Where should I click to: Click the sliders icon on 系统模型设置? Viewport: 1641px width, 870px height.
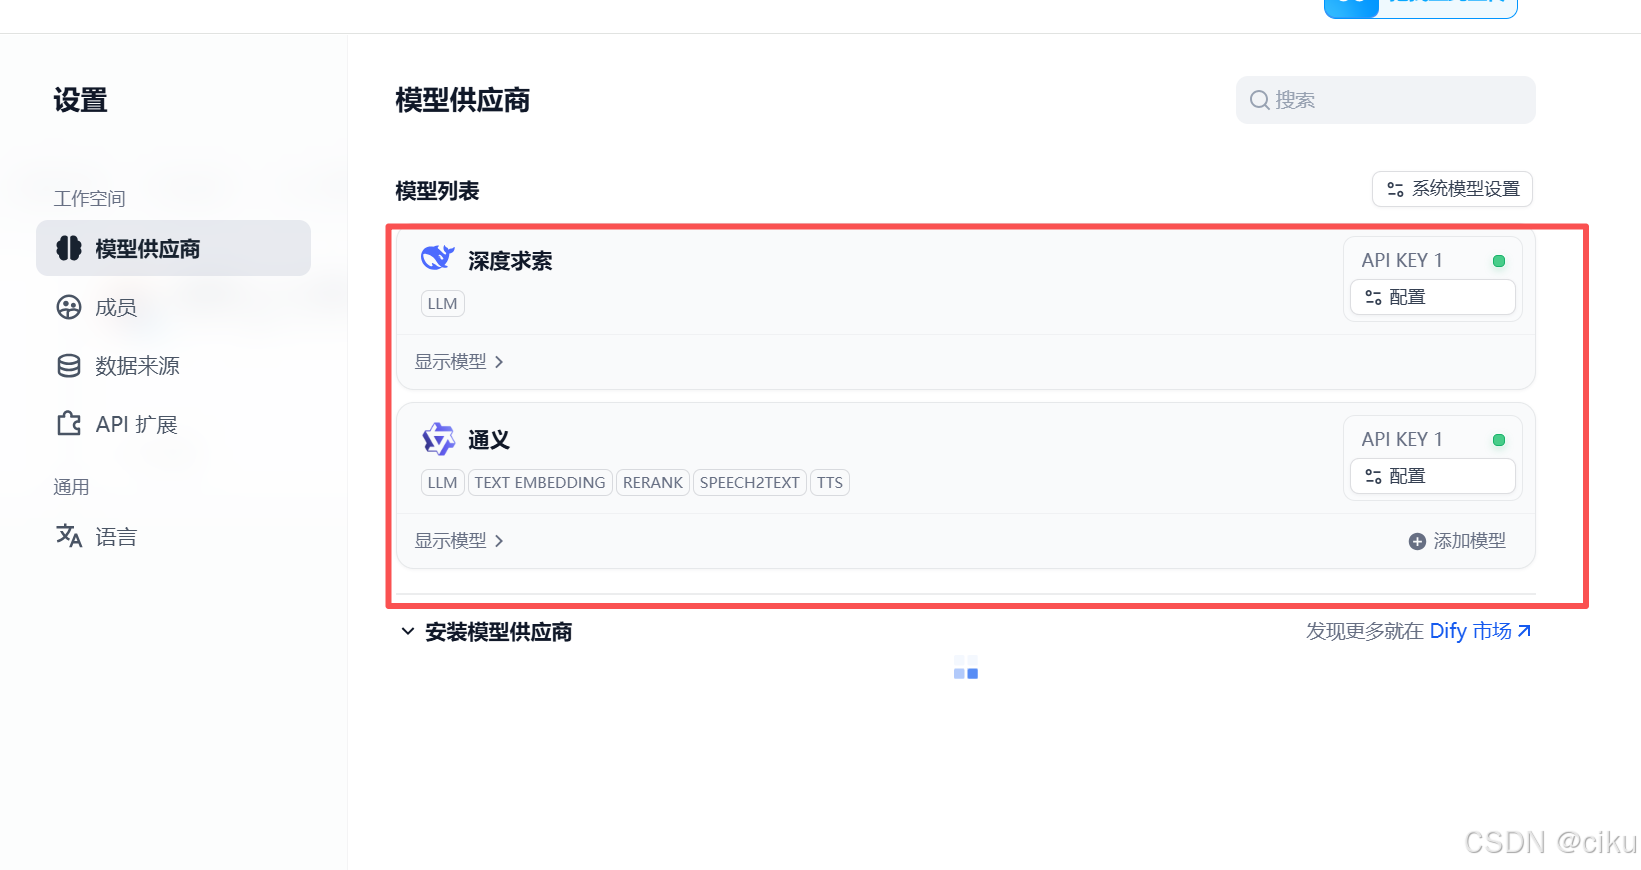1395,188
